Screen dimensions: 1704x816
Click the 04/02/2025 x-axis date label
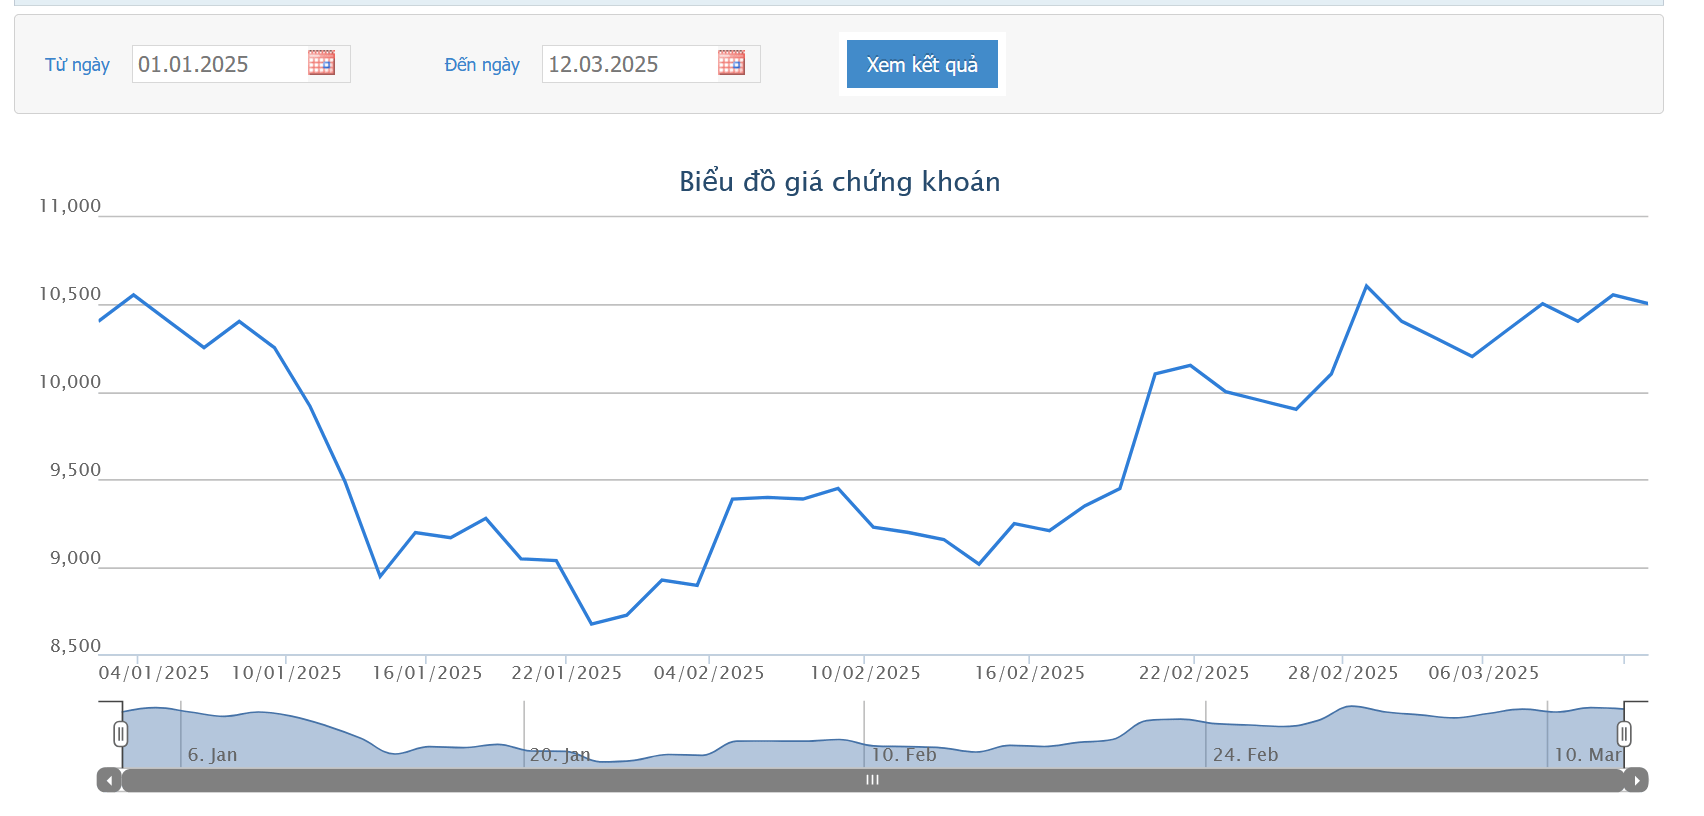(709, 673)
